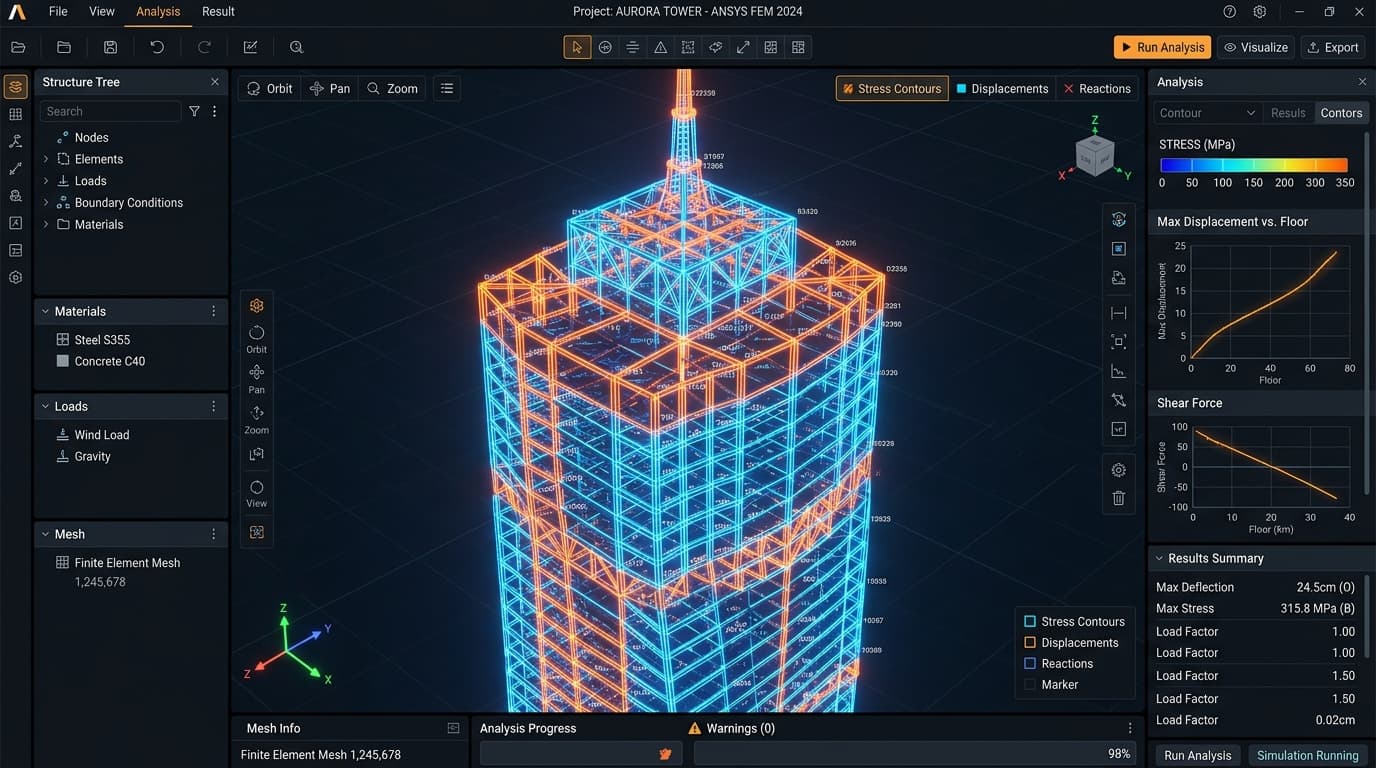The width and height of the screenshot is (1376, 768).
Task: Click the Zoom button in viewport toolbar
Action: point(392,88)
